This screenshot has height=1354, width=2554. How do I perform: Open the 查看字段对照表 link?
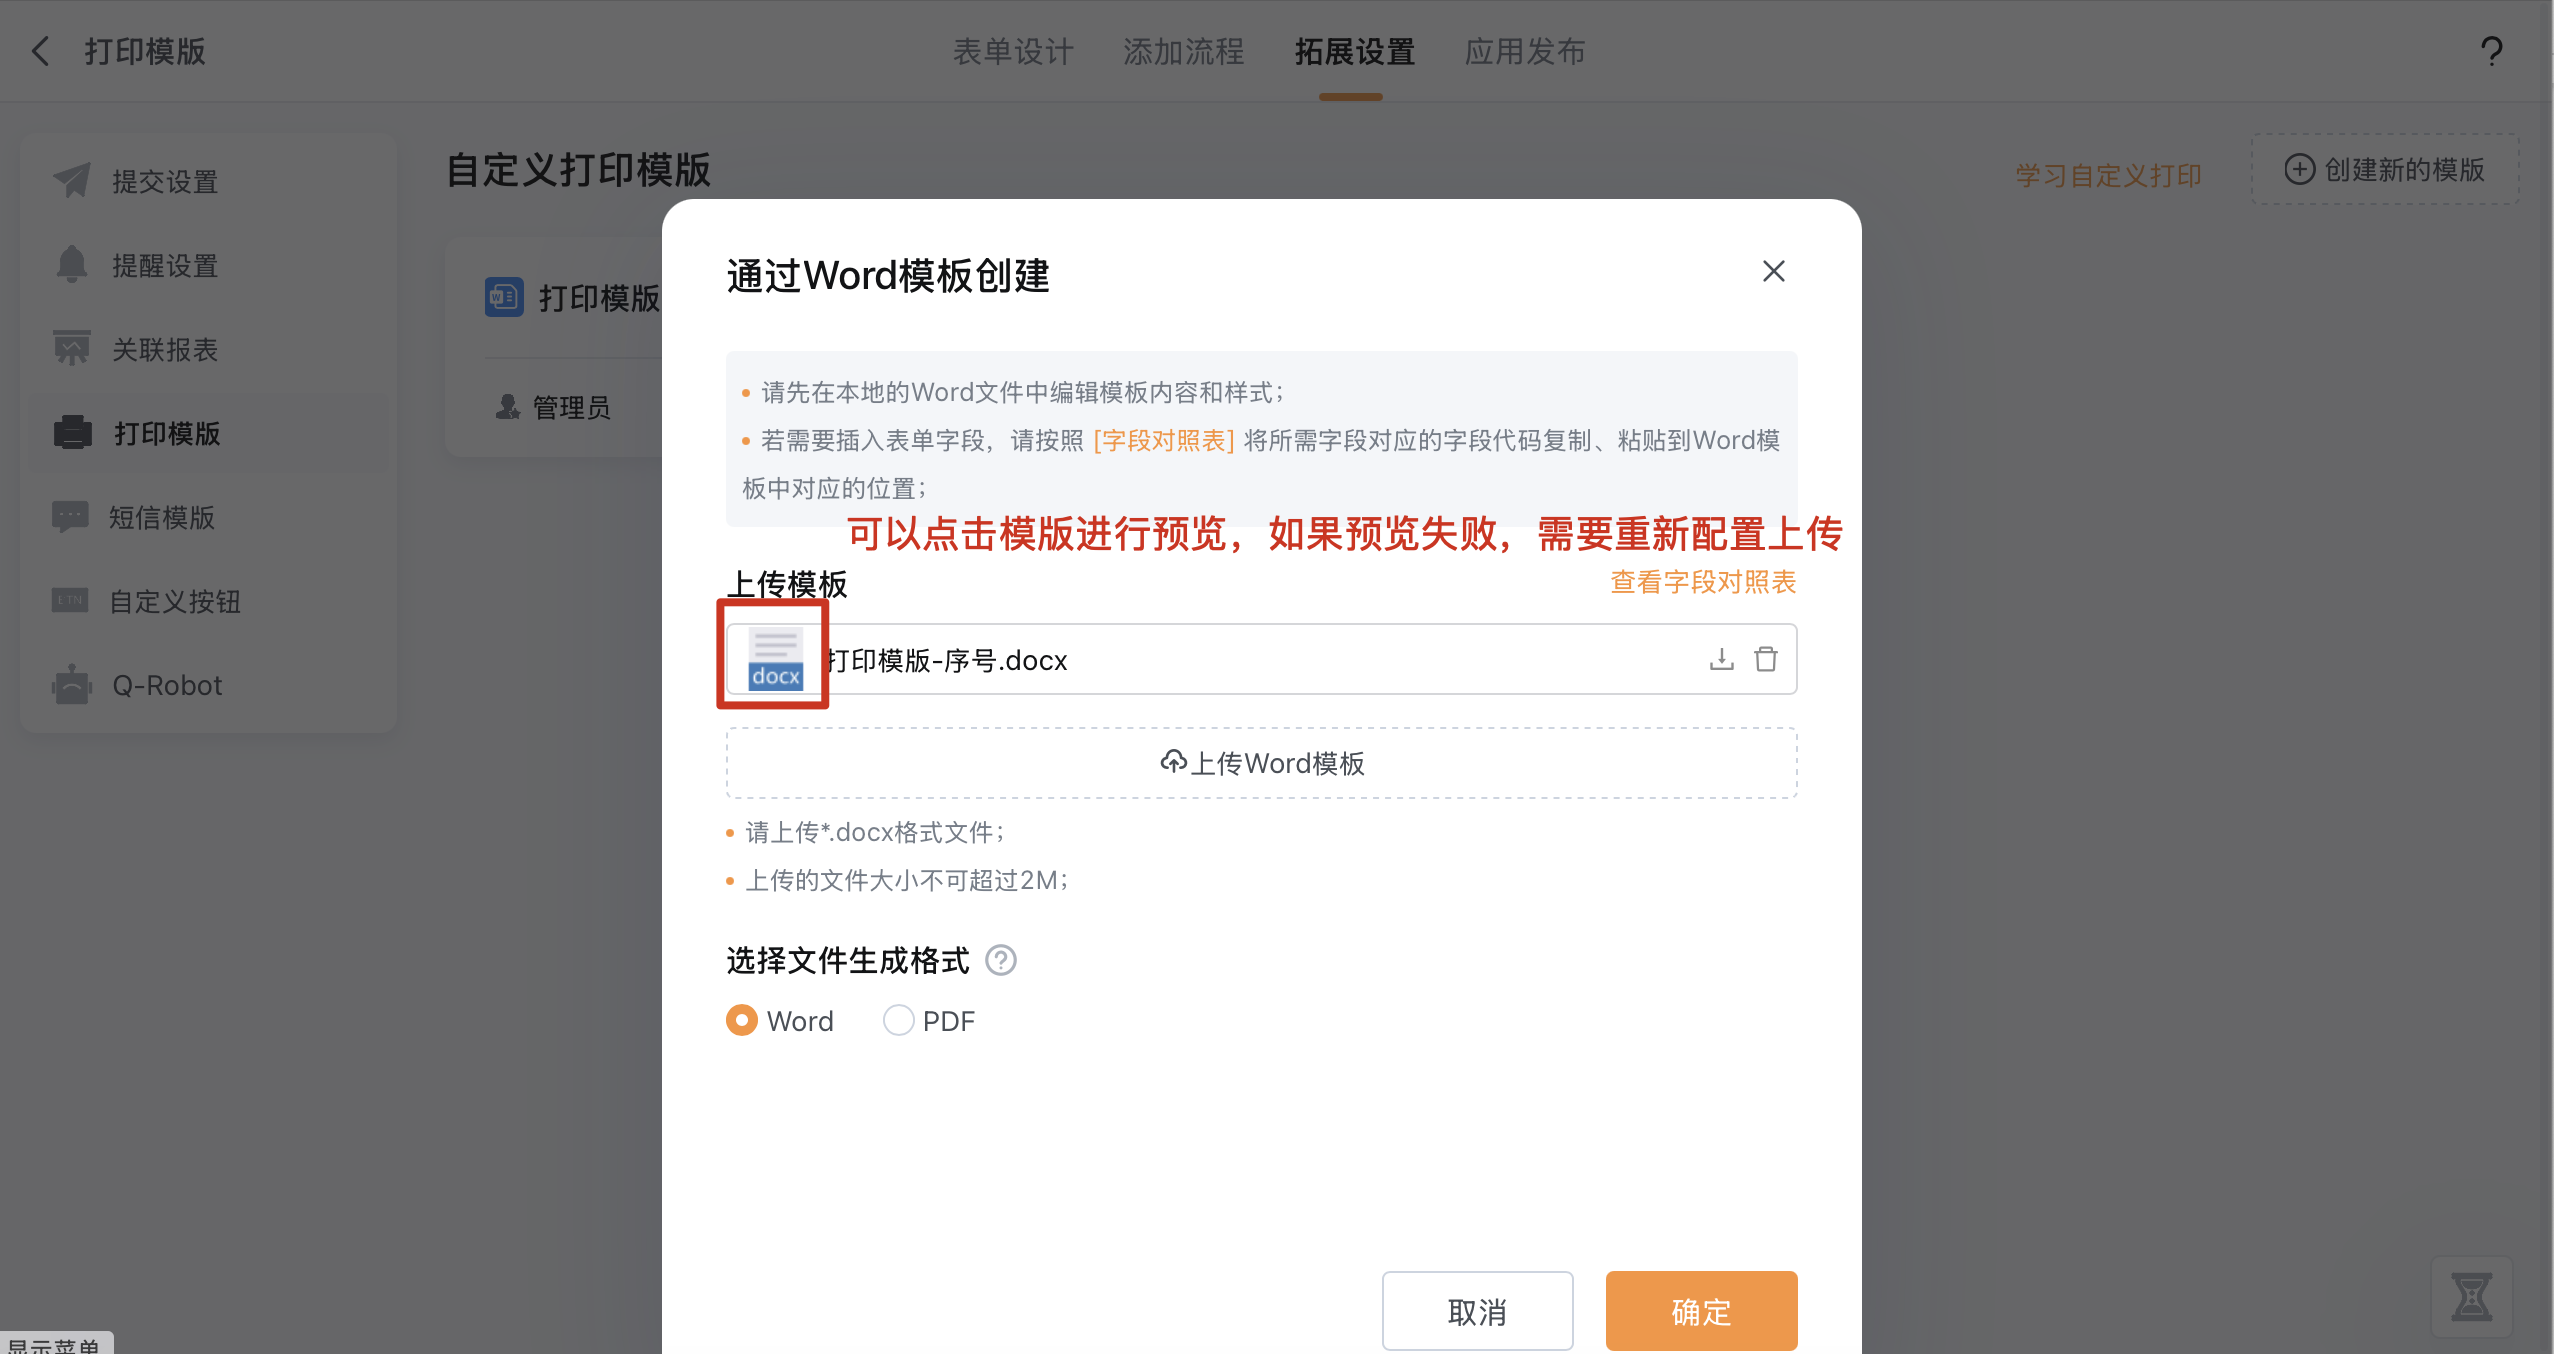pyautogui.click(x=1703, y=582)
